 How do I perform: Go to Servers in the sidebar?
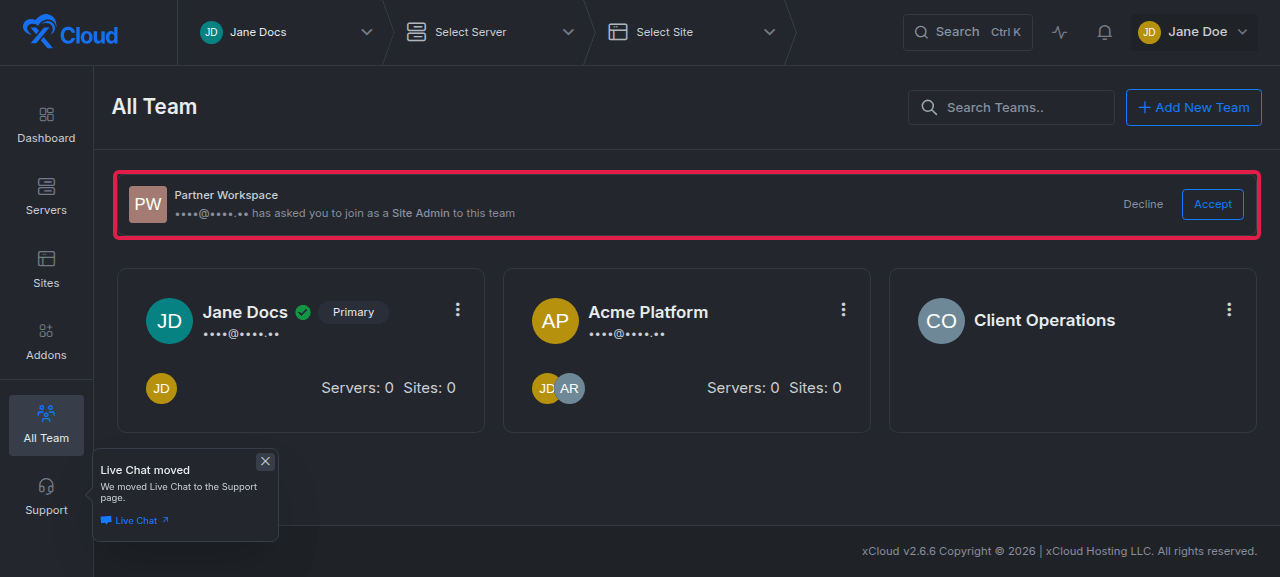pos(46,197)
